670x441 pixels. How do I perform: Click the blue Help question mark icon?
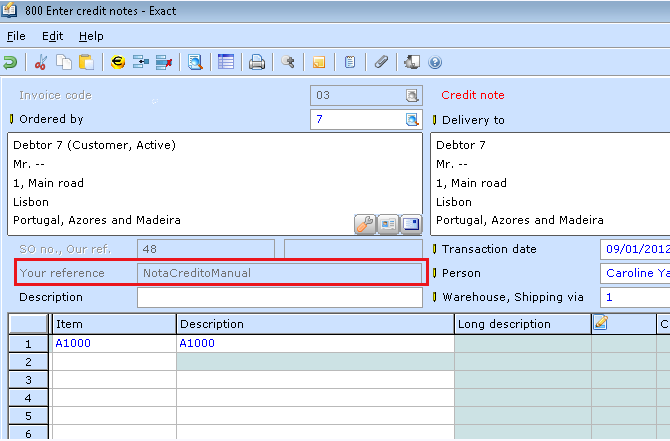[x=435, y=62]
